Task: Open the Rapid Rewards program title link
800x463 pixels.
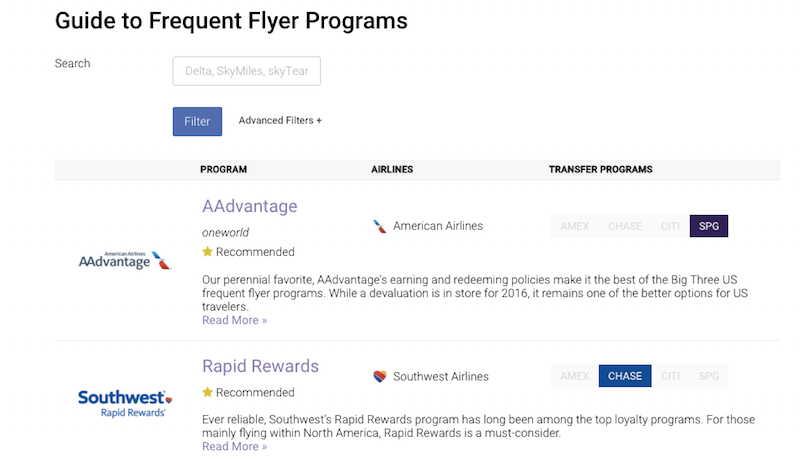Action: click(x=260, y=366)
